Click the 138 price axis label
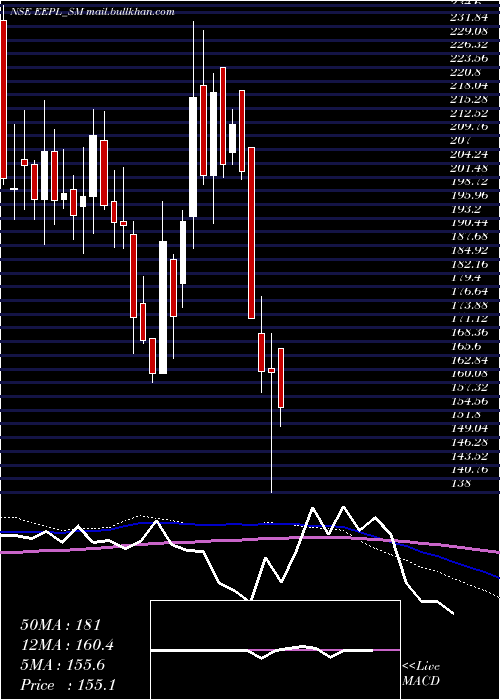This screenshot has height=700, width=500. click(461, 483)
